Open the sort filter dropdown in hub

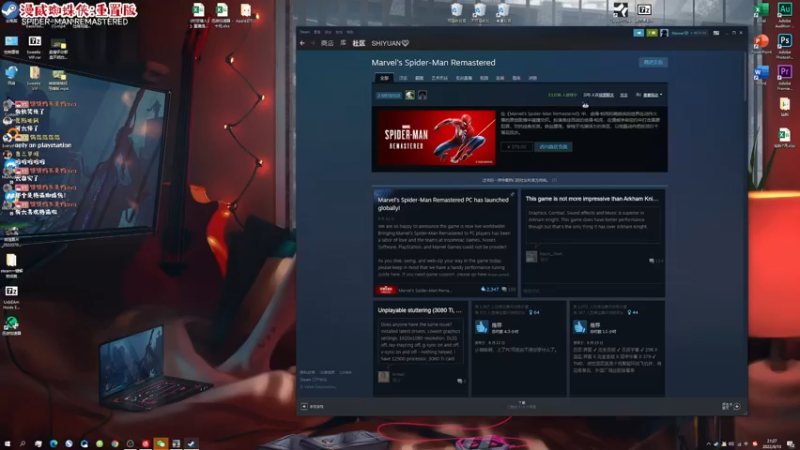pyautogui.click(x=653, y=95)
